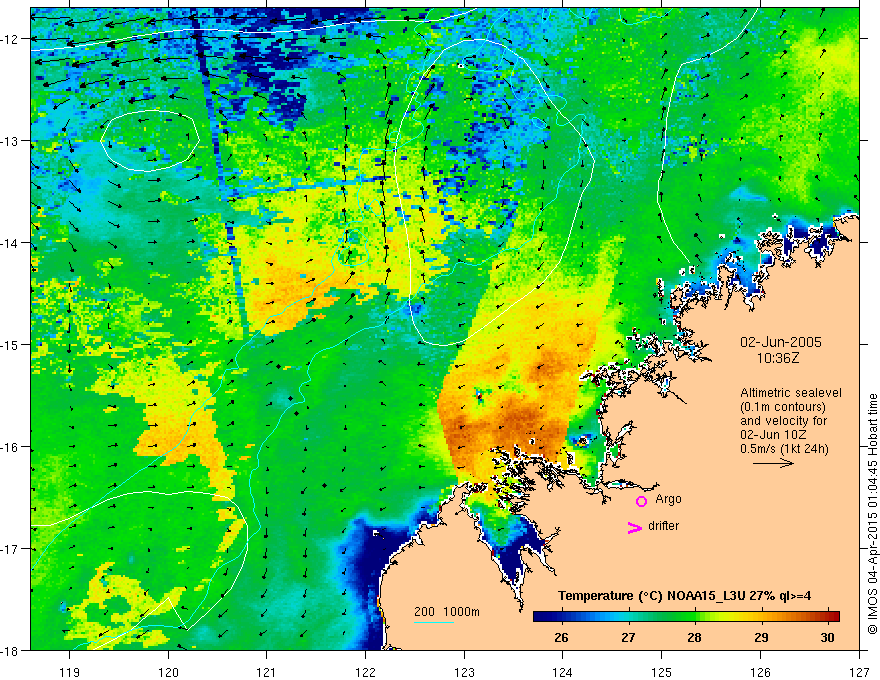
Task: Click the IMOS copyright timestamp text
Action: (873, 514)
